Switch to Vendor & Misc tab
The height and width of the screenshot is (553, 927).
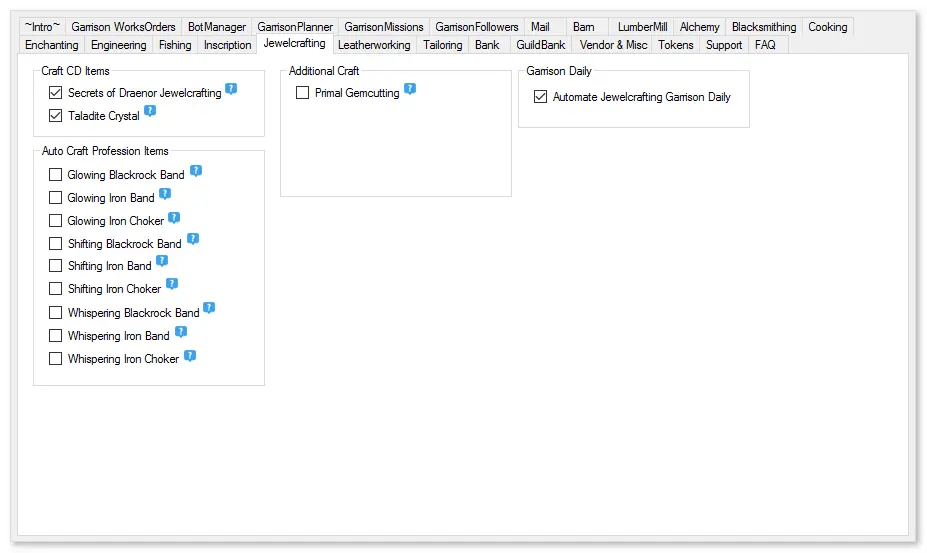pyautogui.click(x=613, y=45)
